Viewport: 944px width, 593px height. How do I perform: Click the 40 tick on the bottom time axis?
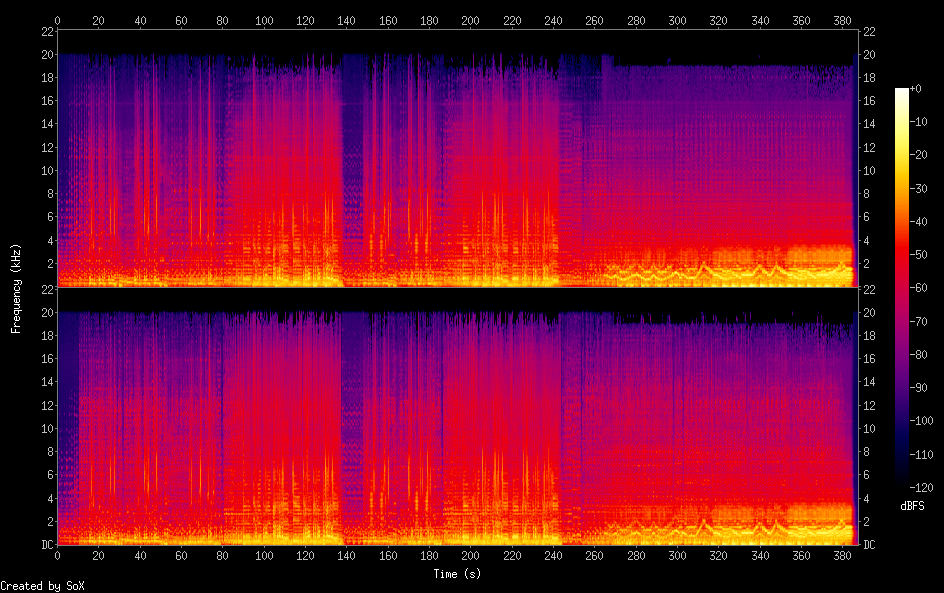tap(140, 555)
